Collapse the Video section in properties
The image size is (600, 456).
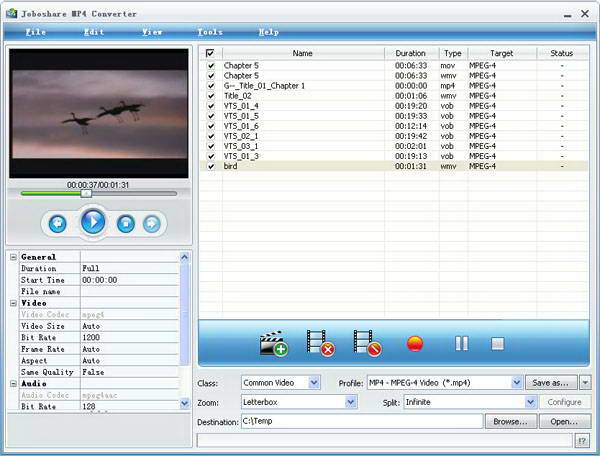point(14,302)
